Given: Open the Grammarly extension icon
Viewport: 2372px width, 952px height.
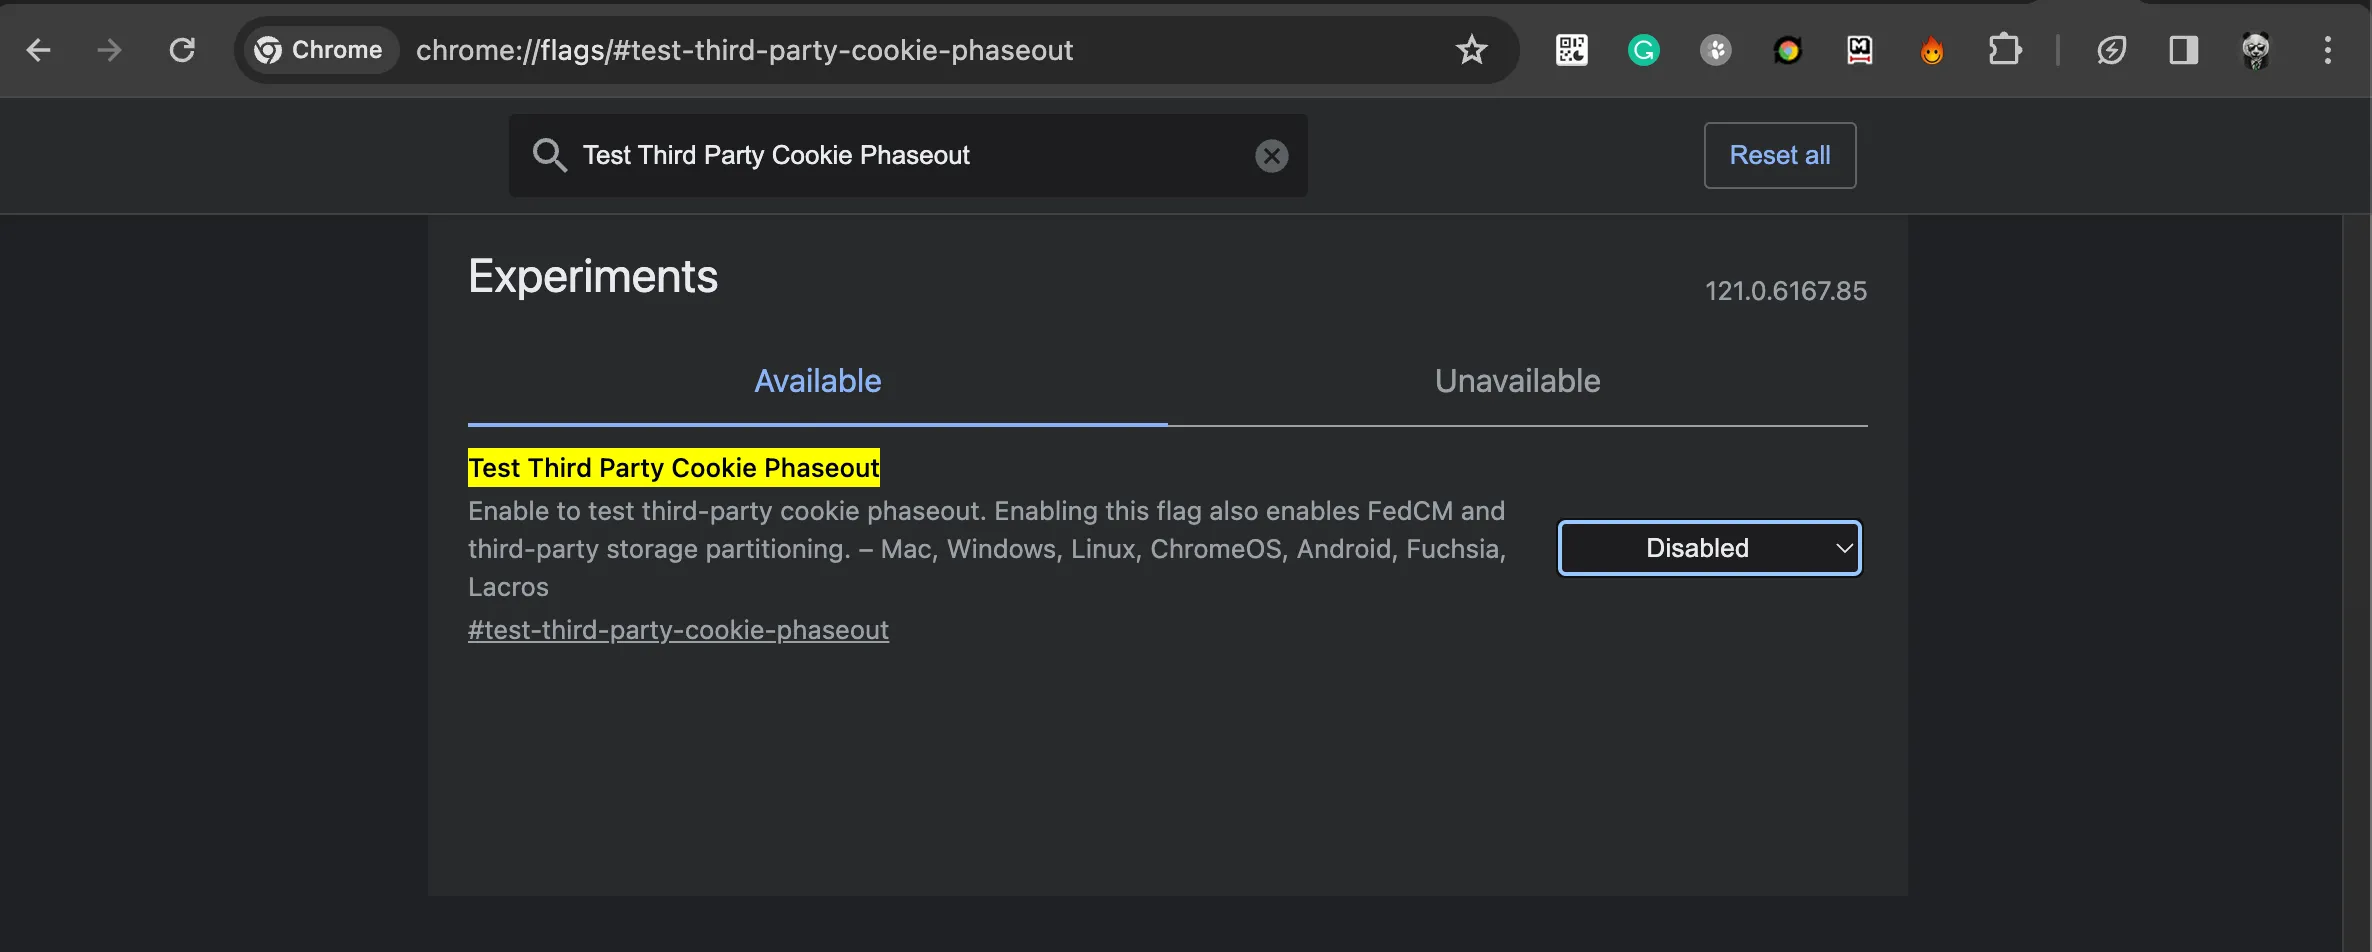Looking at the screenshot, I should (1644, 50).
